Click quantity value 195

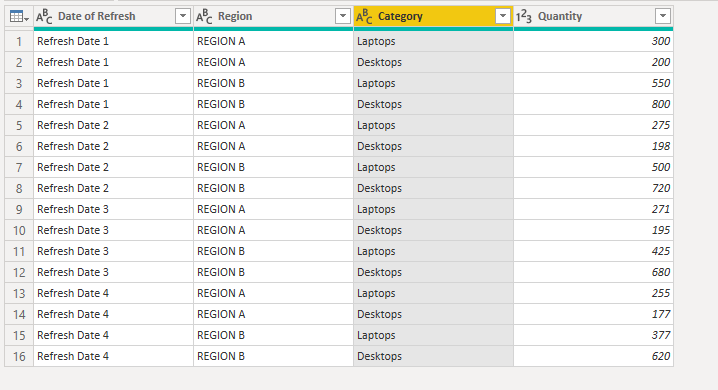pos(661,230)
